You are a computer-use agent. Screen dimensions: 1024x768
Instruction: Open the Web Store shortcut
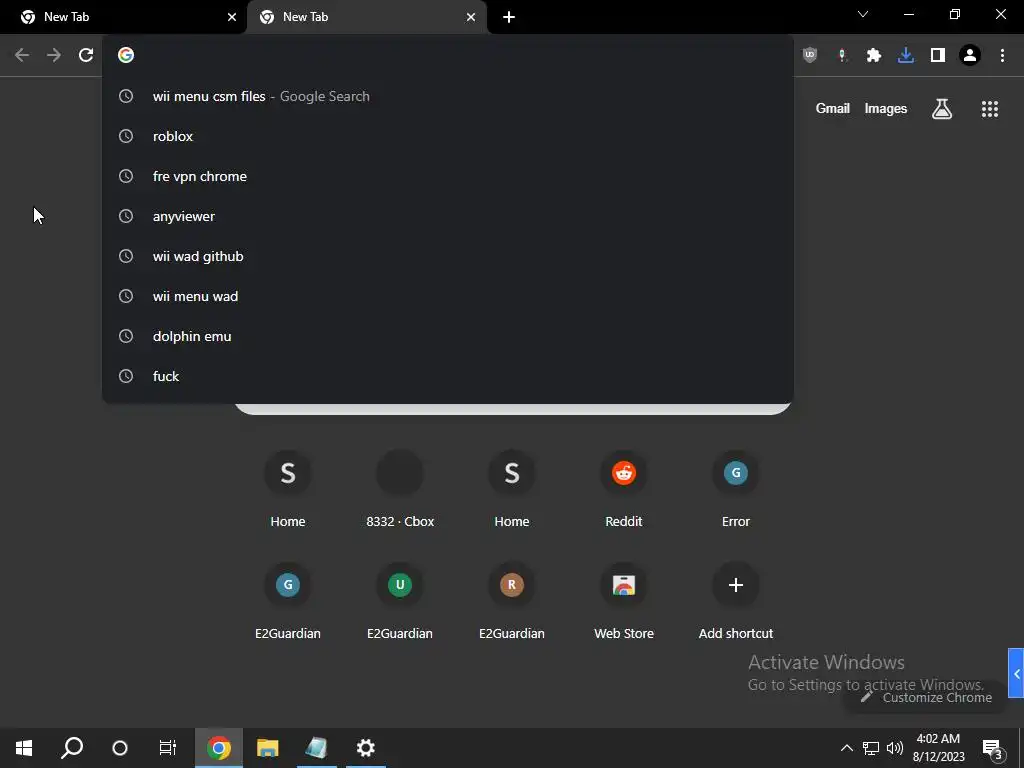tap(624, 599)
